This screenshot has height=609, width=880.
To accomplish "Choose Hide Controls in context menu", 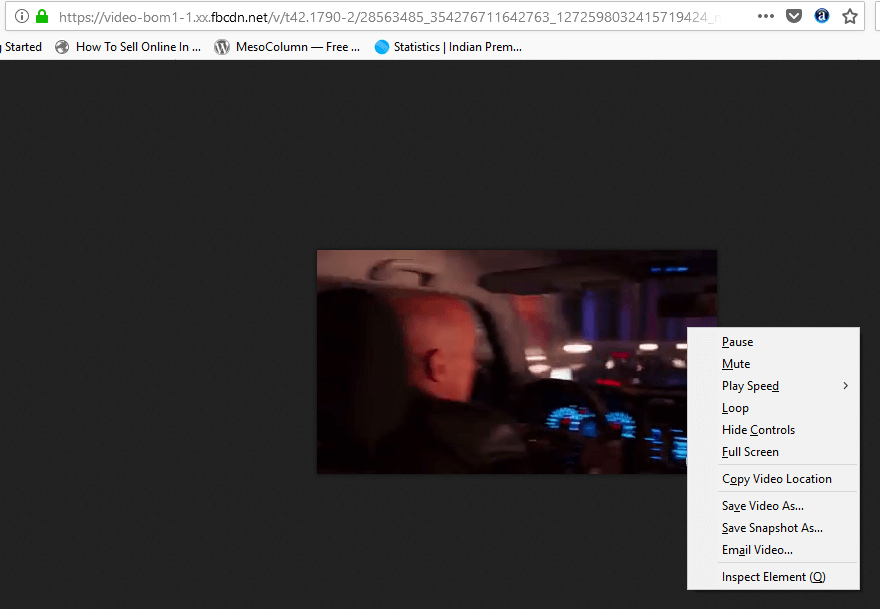I will point(758,430).
